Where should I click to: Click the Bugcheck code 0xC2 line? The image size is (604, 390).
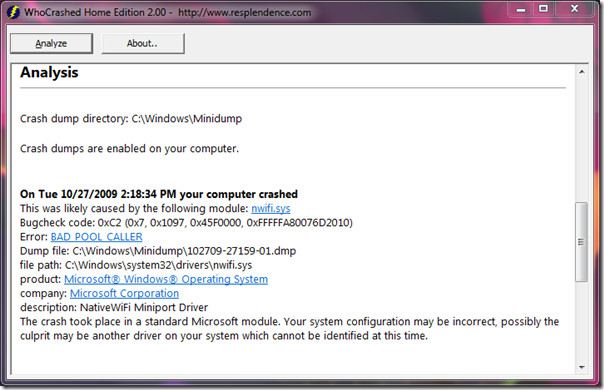click(186, 223)
